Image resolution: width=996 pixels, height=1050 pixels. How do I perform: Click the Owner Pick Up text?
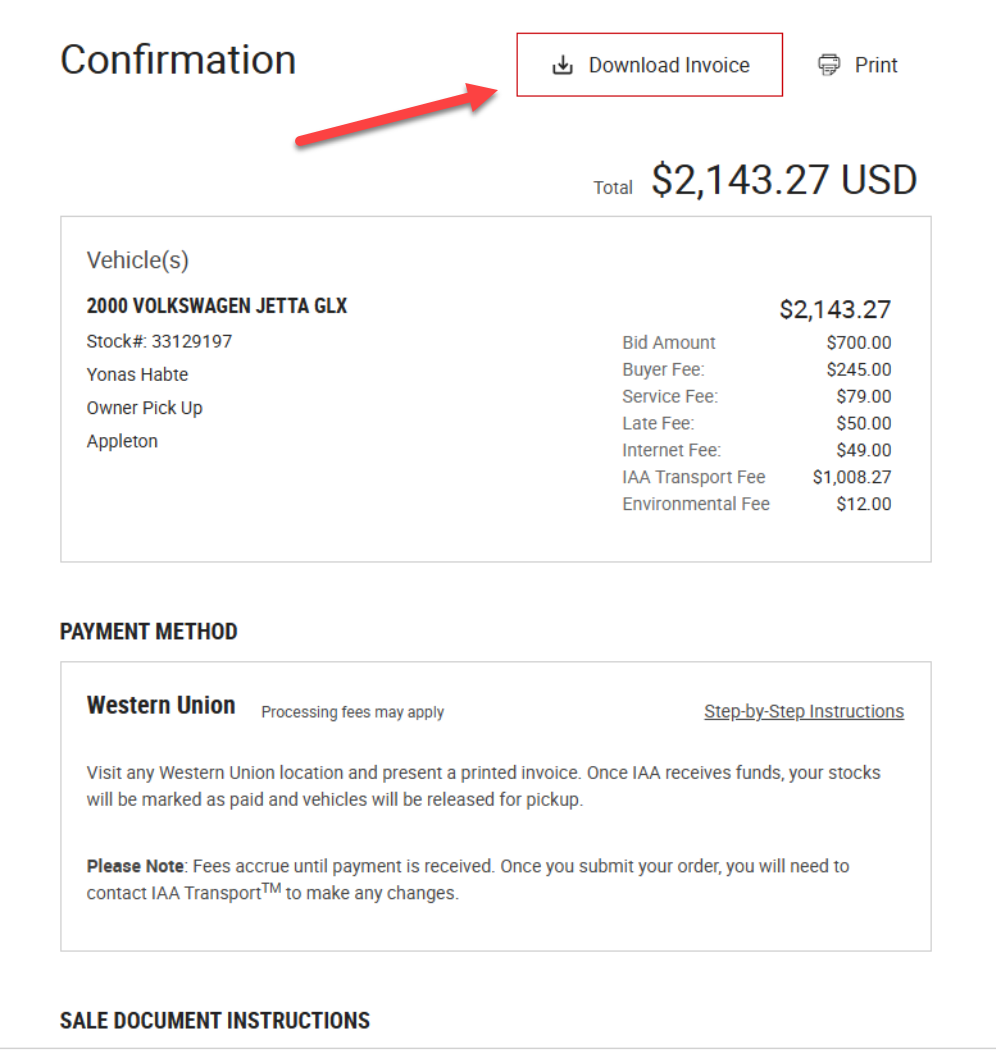145,408
